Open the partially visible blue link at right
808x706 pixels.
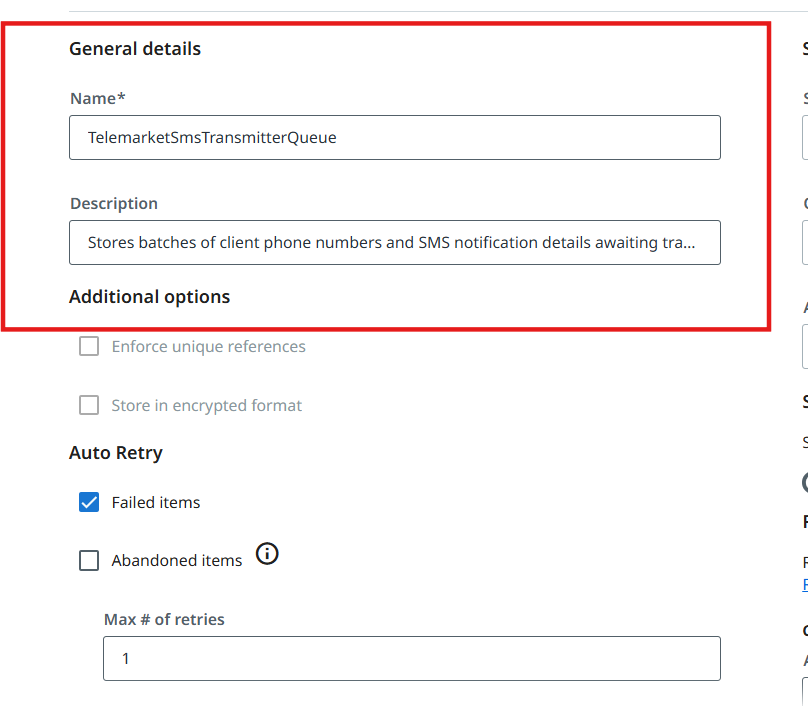(x=805, y=585)
